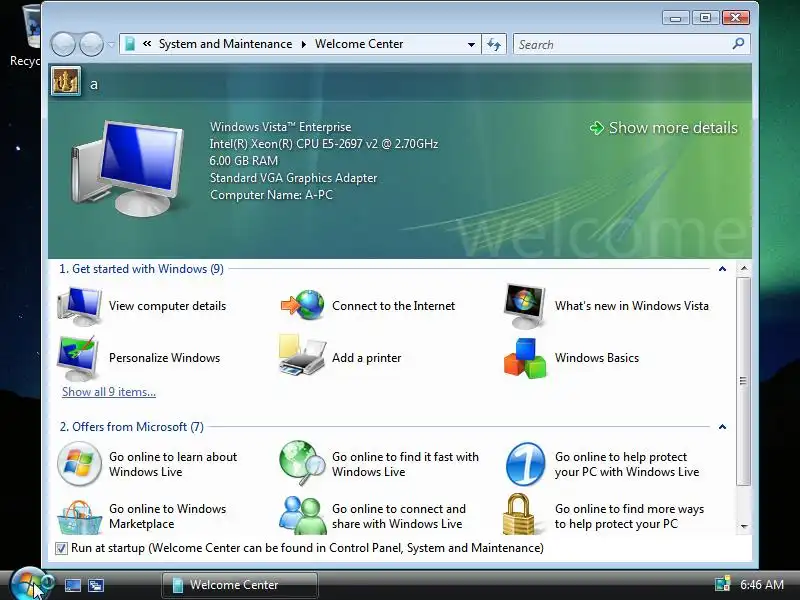
Task: Click the user account chess picture
Action: (66, 82)
